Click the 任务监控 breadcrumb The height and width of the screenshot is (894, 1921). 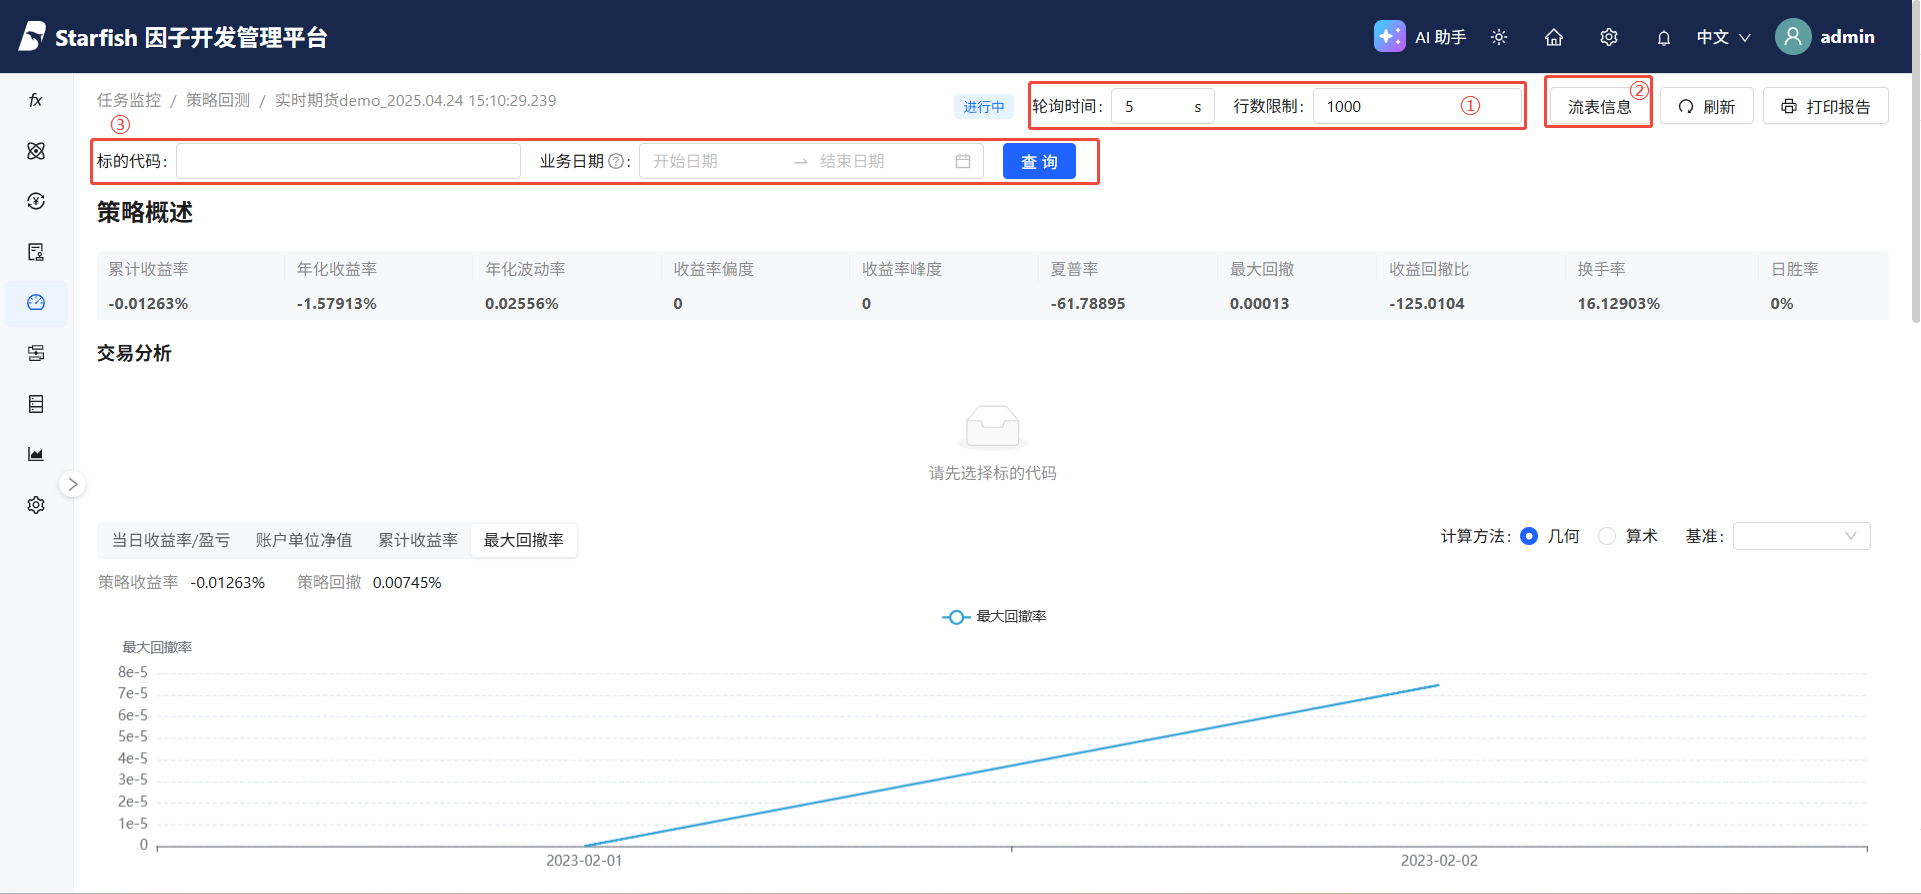[x=129, y=100]
